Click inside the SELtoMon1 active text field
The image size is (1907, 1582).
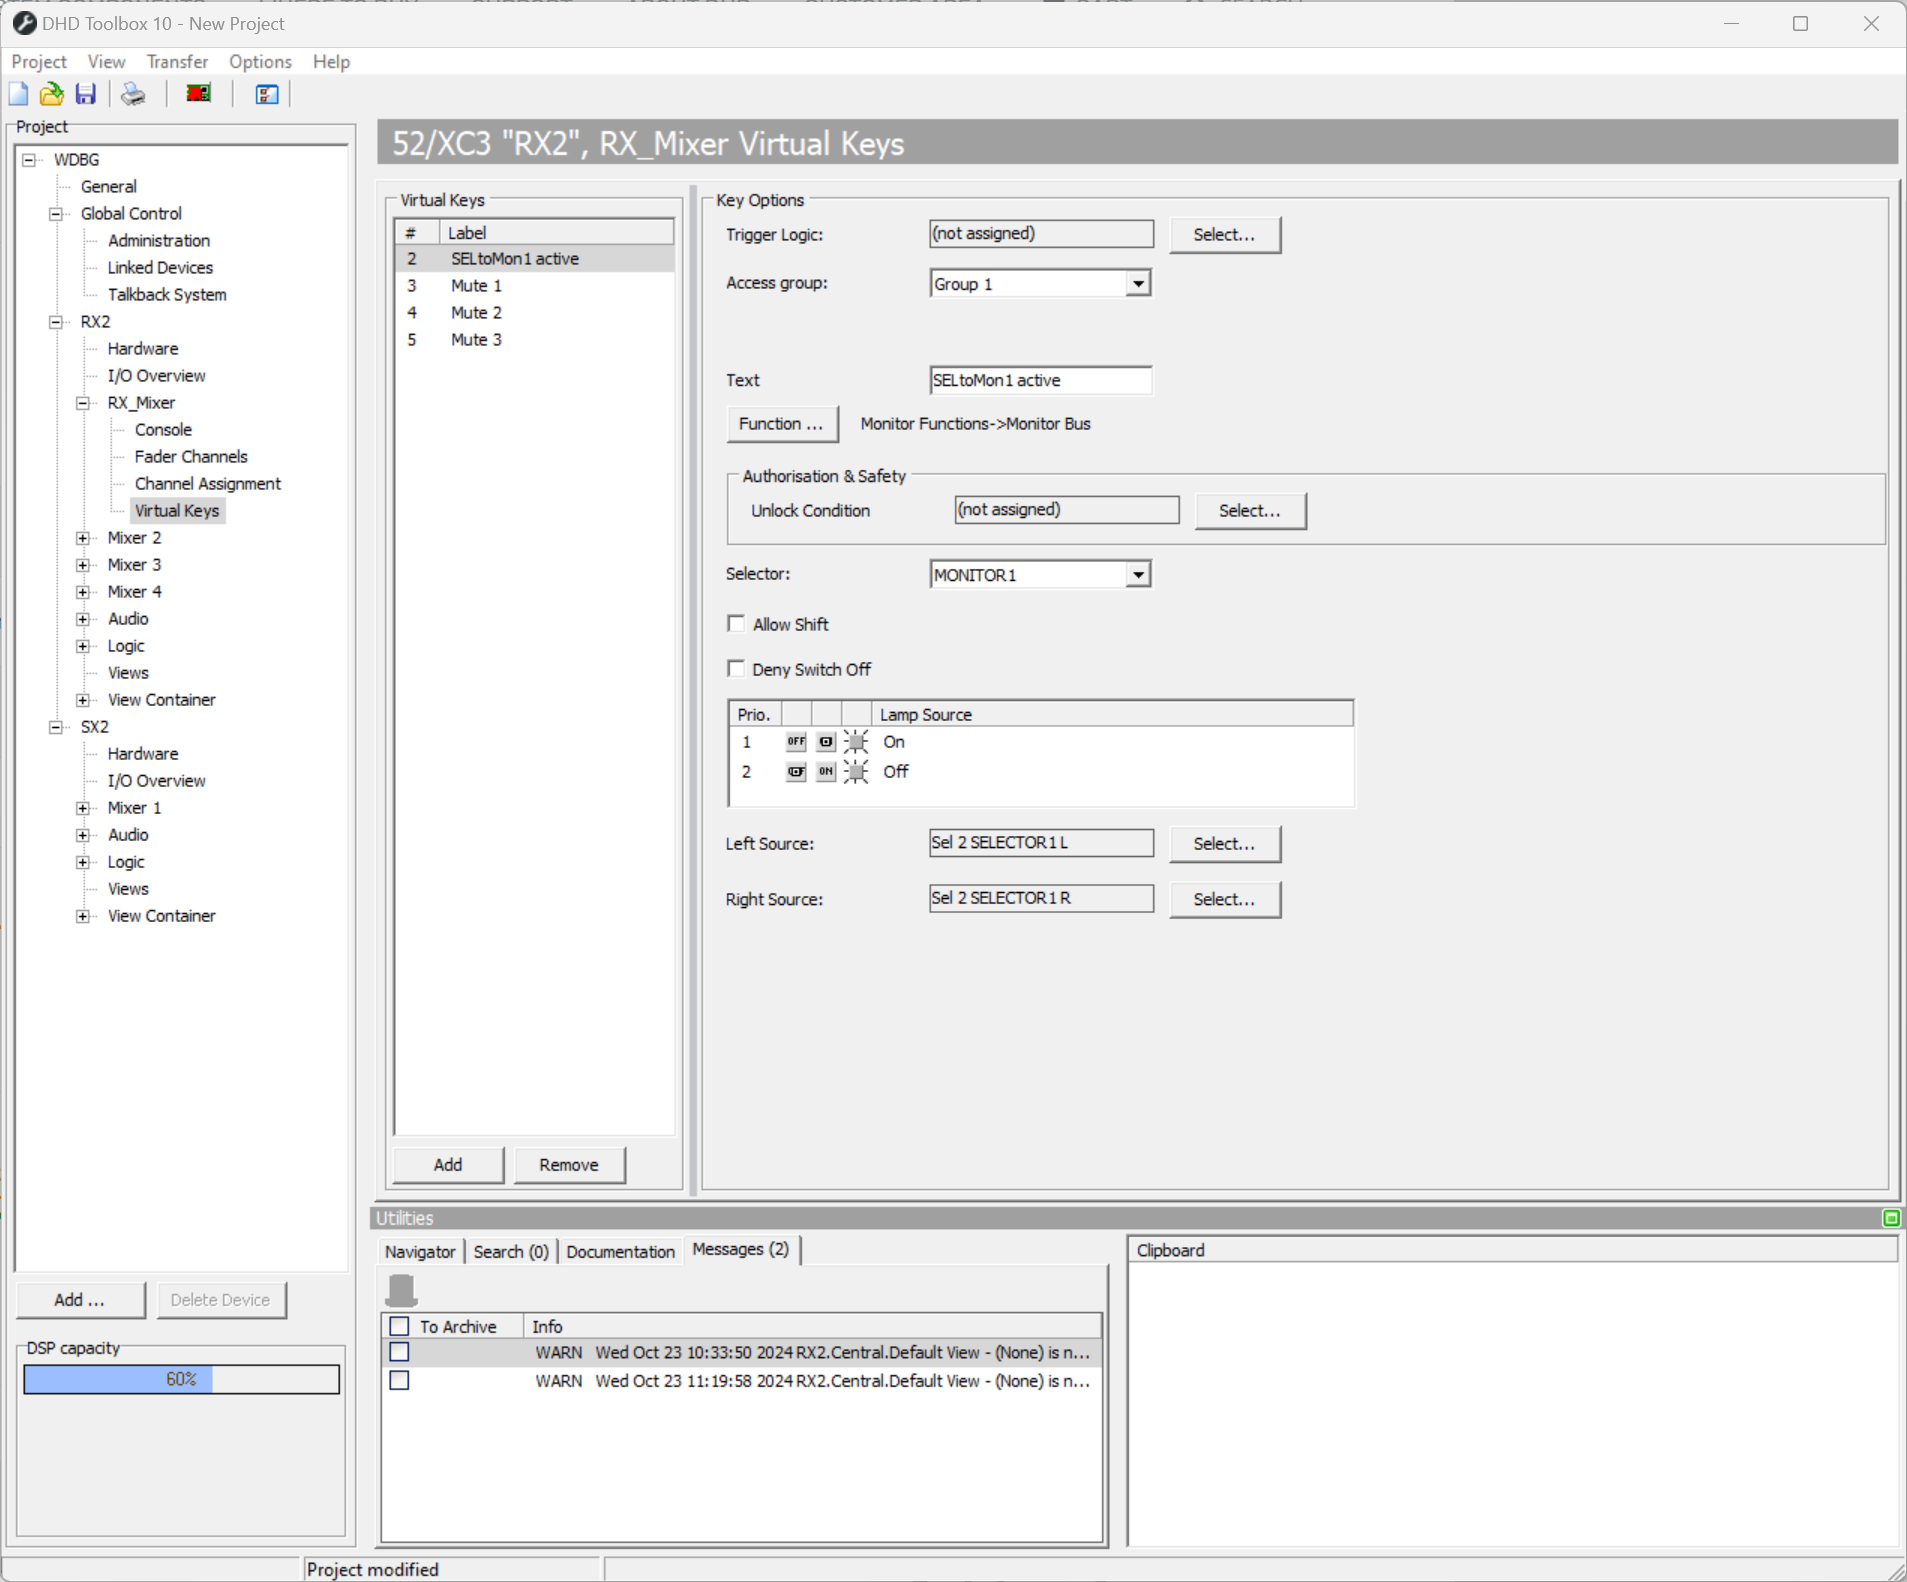click(x=1040, y=380)
